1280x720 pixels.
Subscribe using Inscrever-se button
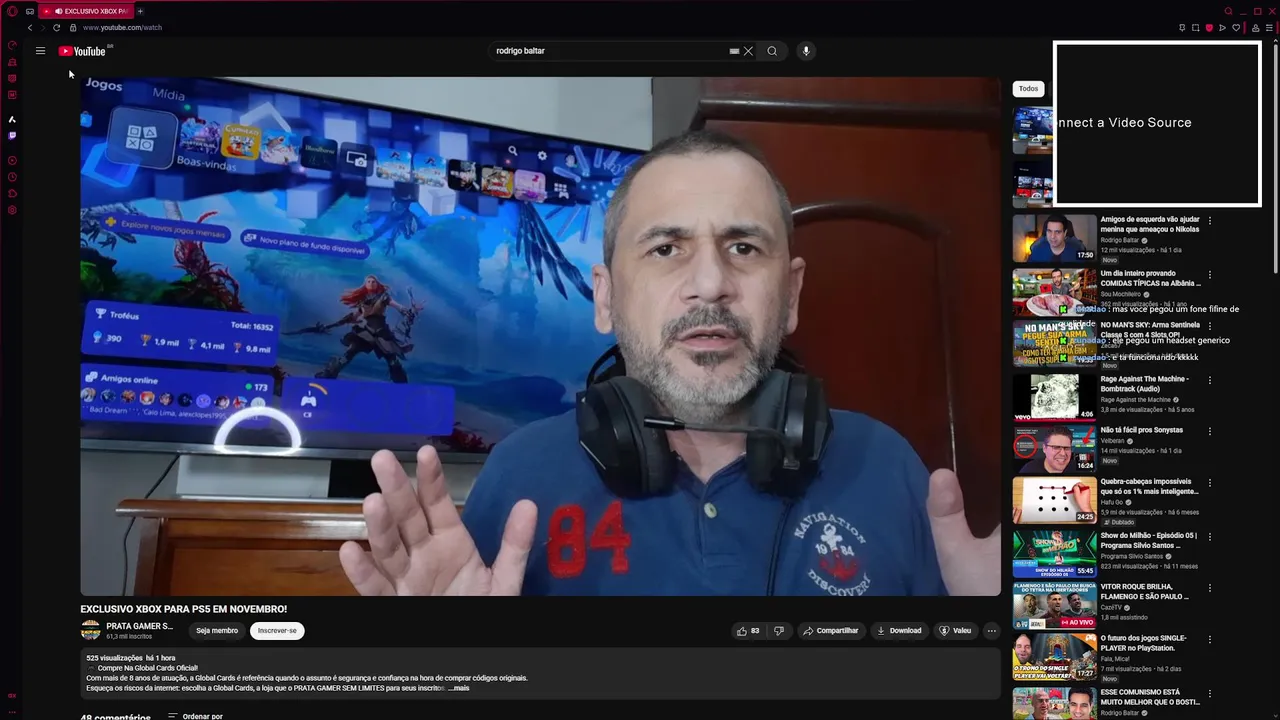pyautogui.click(x=277, y=631)
